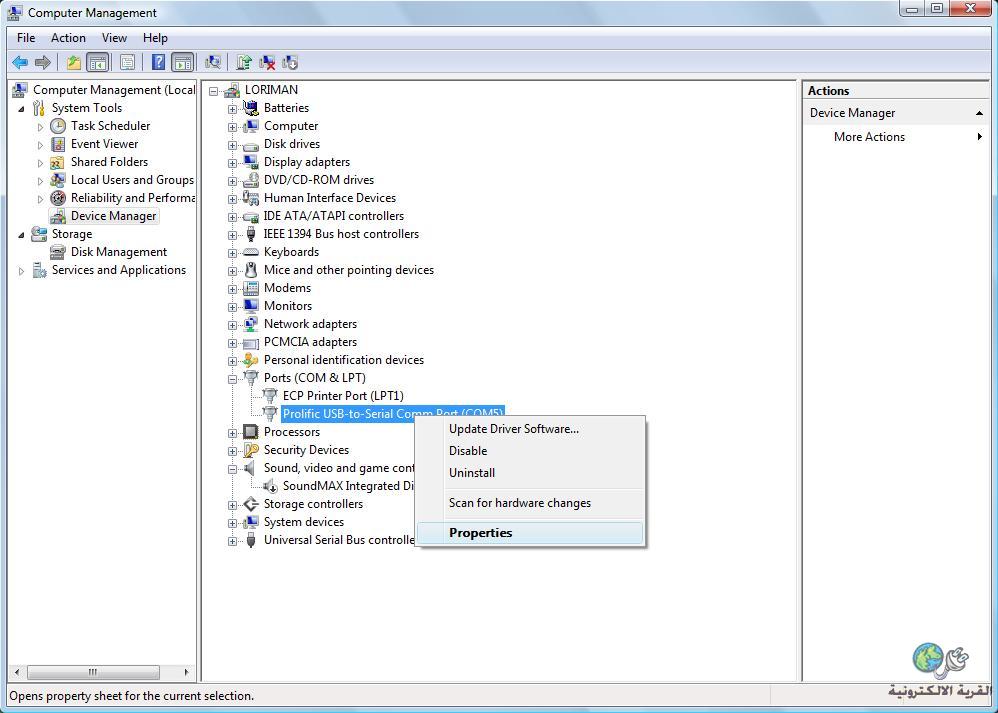Select ECP Printer Port (LPT1) device

click(343, 396)
